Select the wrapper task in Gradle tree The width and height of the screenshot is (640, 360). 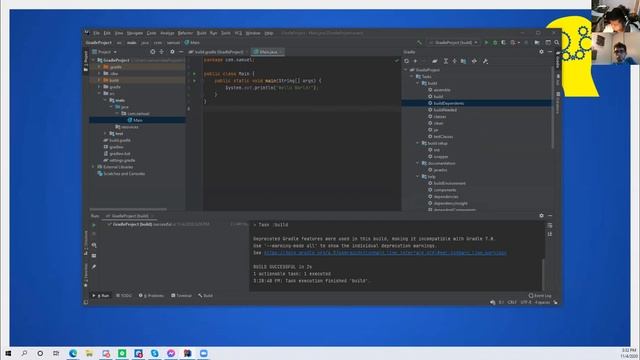438,157
